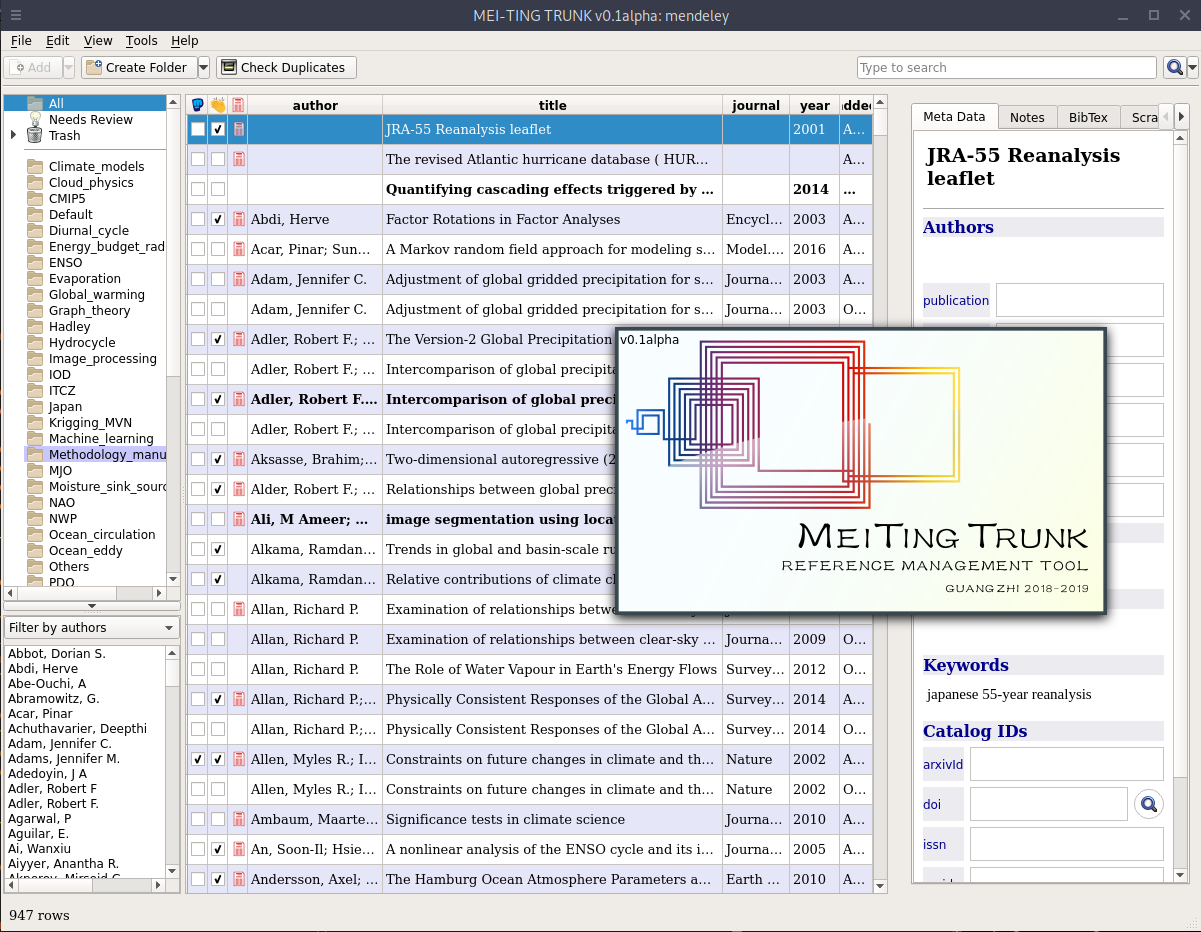Toggle favourite checkbox for JRA-55 Reanalysis leaflet
Viewport: 1201px width, 932px height.
198,129
